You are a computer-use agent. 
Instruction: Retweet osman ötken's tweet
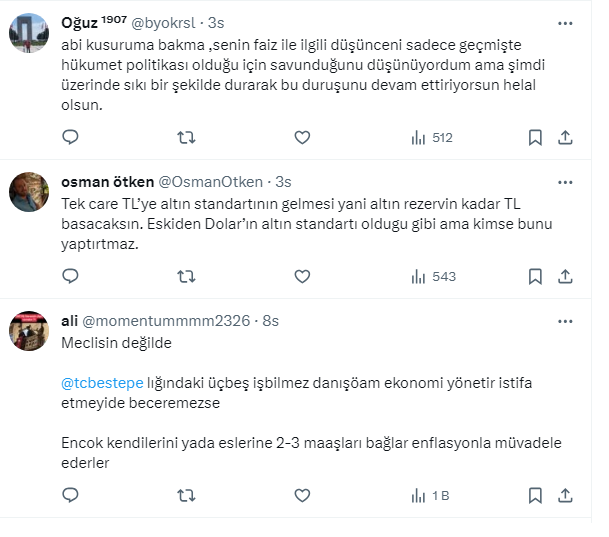pos(186,275)
